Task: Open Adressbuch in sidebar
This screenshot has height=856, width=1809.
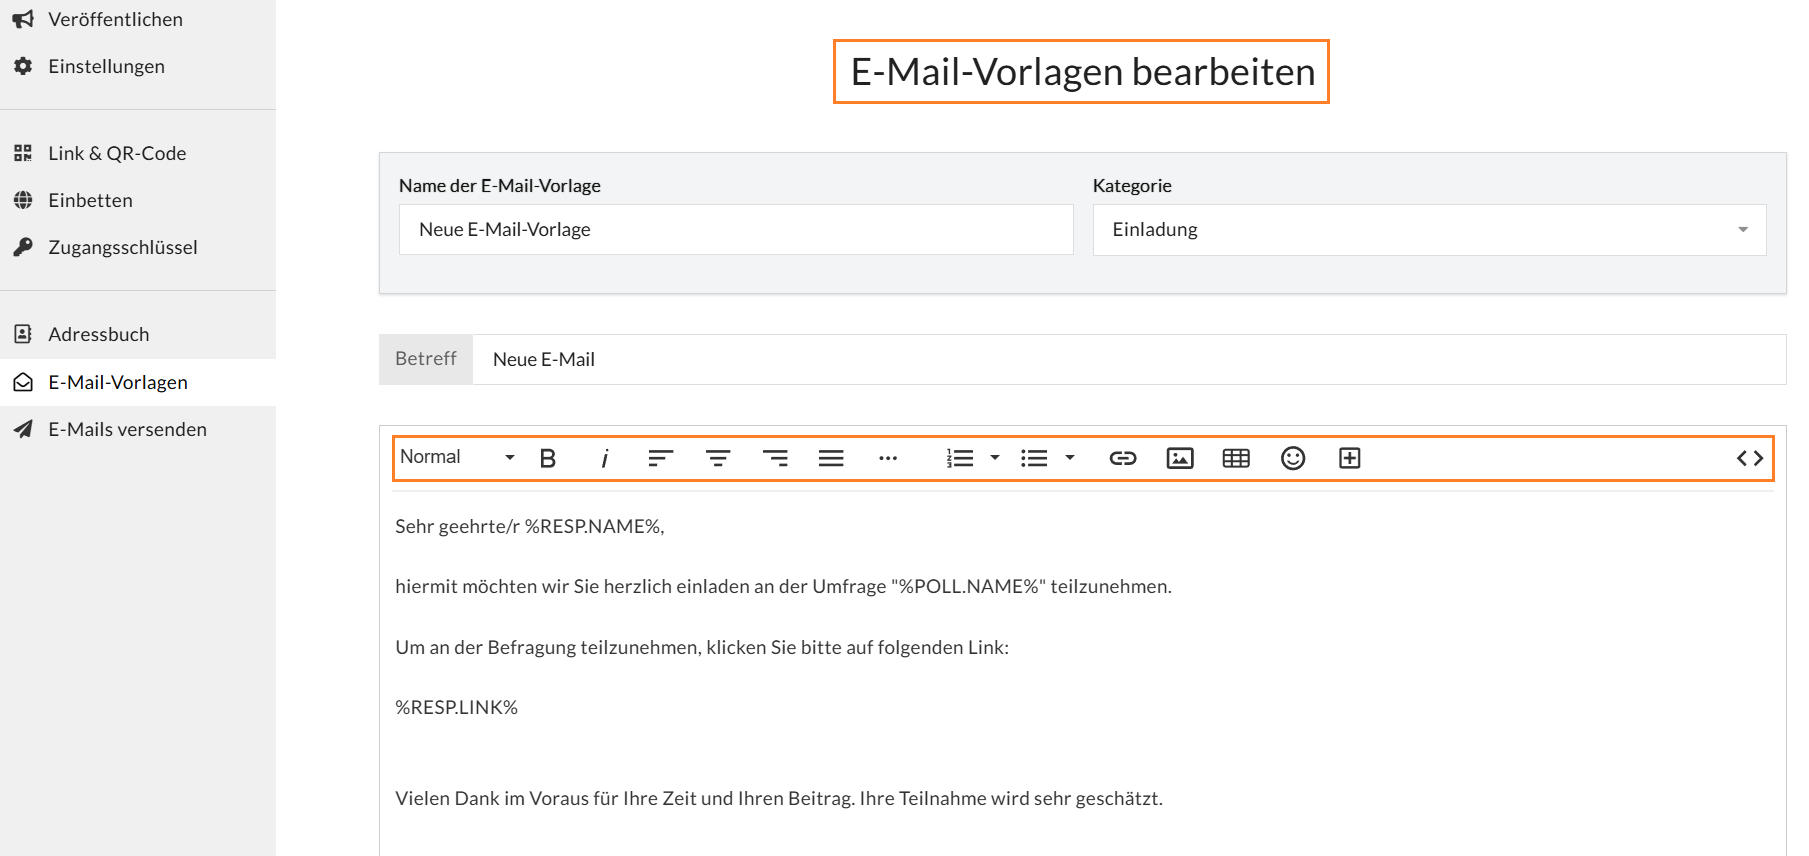Action: (x=98, y=334)
